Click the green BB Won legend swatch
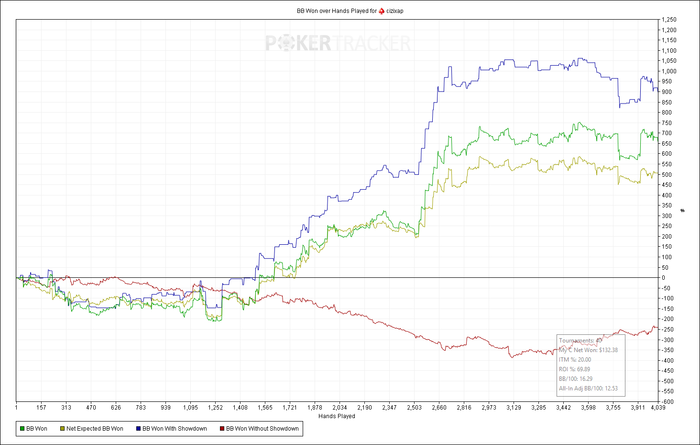Viewport: 700px width, 445px height. tap(22, 428)
